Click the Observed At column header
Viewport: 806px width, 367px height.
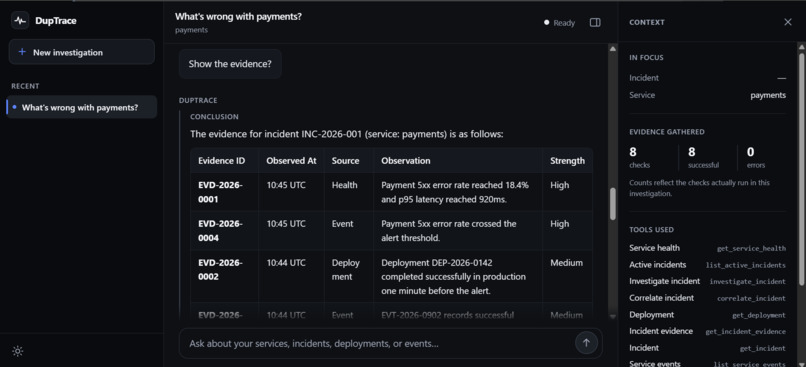[291, 160]
